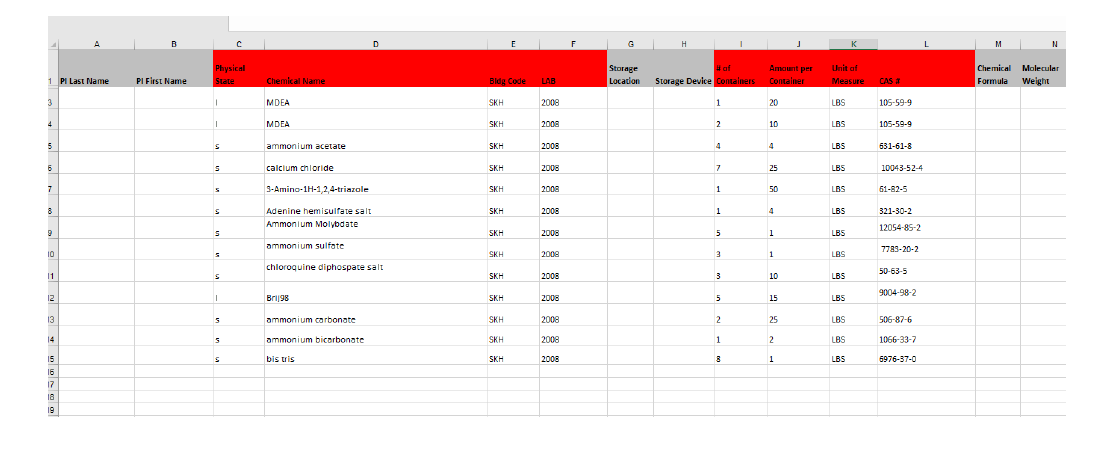Image resolution: width=1099 pixels, height=474 pixels.
Task: Click row 5 header number
Action: (x=50, y=146)
